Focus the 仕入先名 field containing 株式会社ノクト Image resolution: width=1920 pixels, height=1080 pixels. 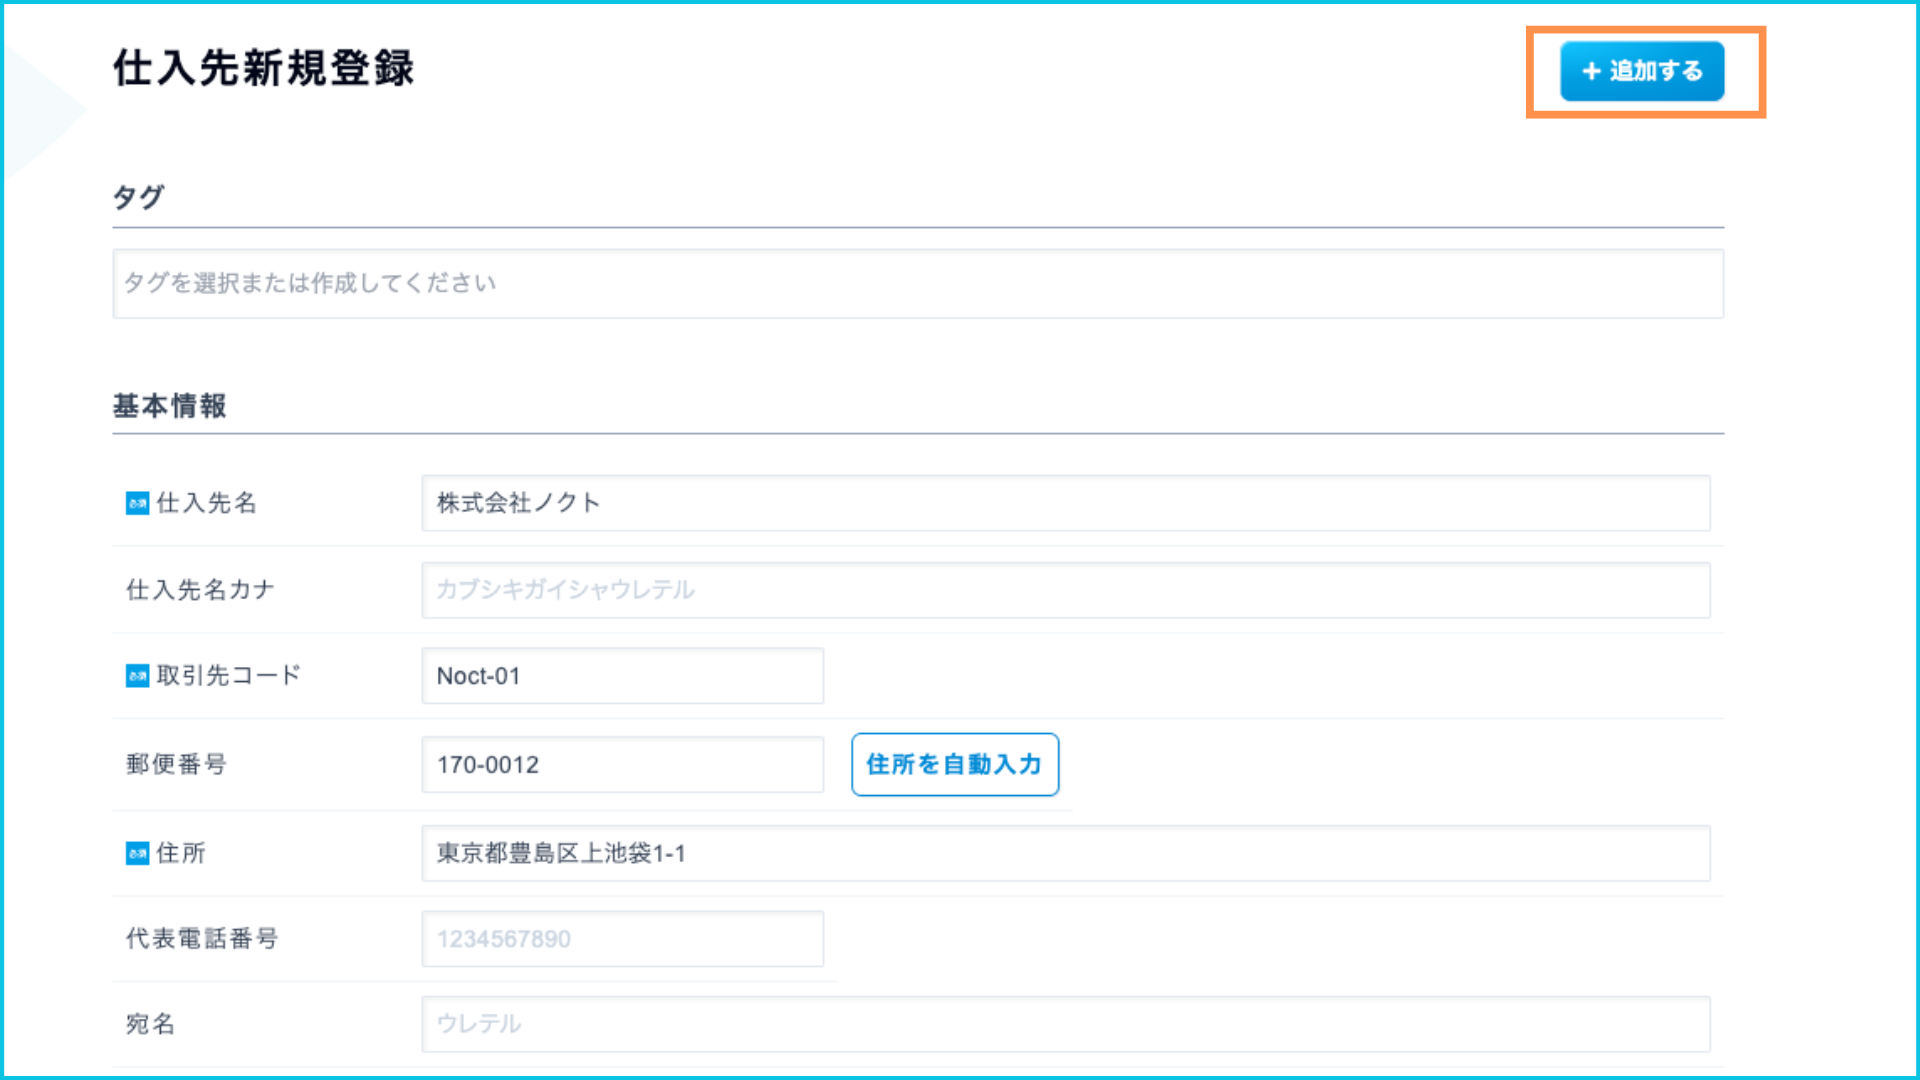point(1065,503)
